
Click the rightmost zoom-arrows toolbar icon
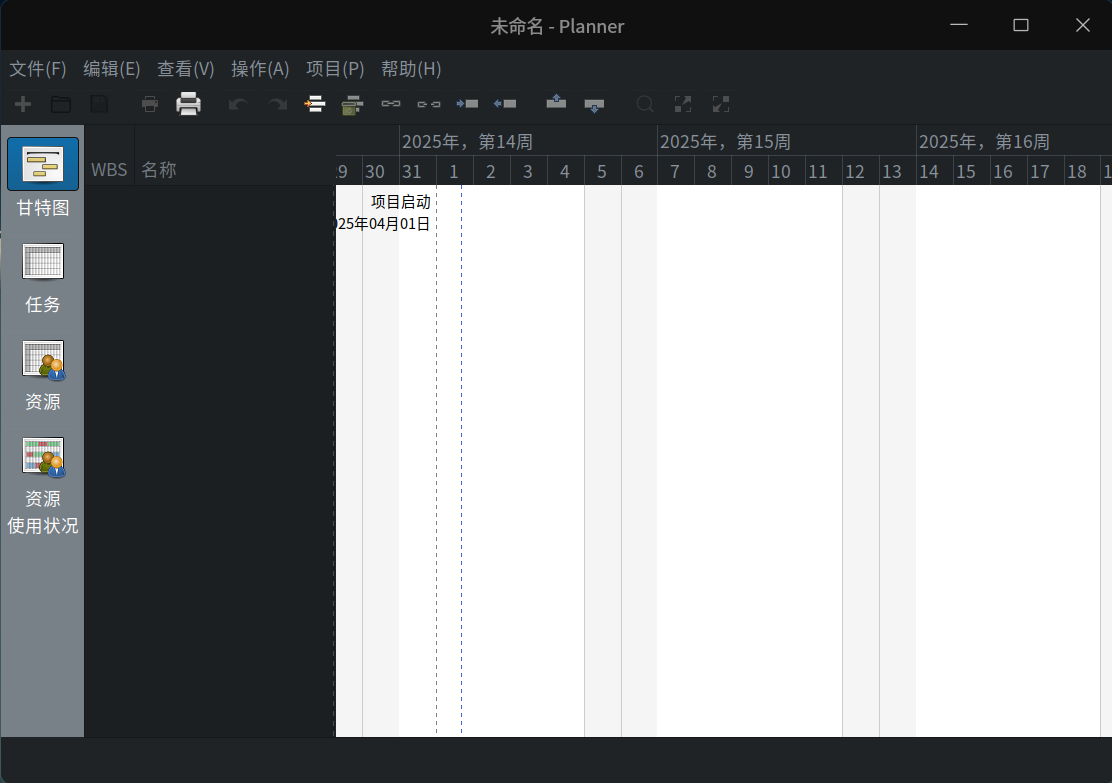click(721, 104)
